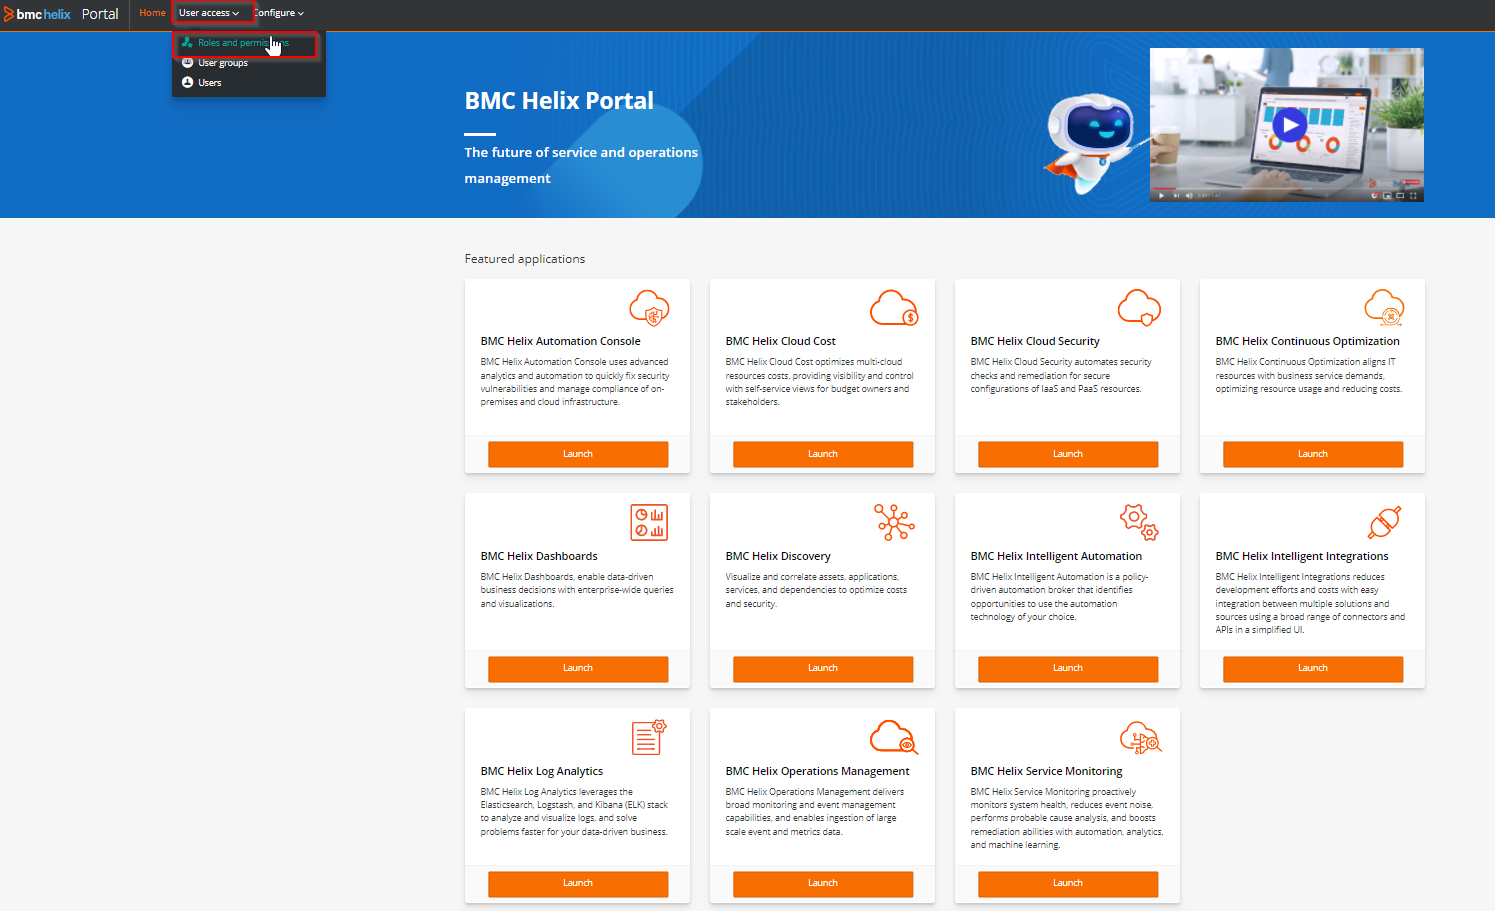Open the Home tab
Viewport: 1495px width, 911px height.
(152, 13)
